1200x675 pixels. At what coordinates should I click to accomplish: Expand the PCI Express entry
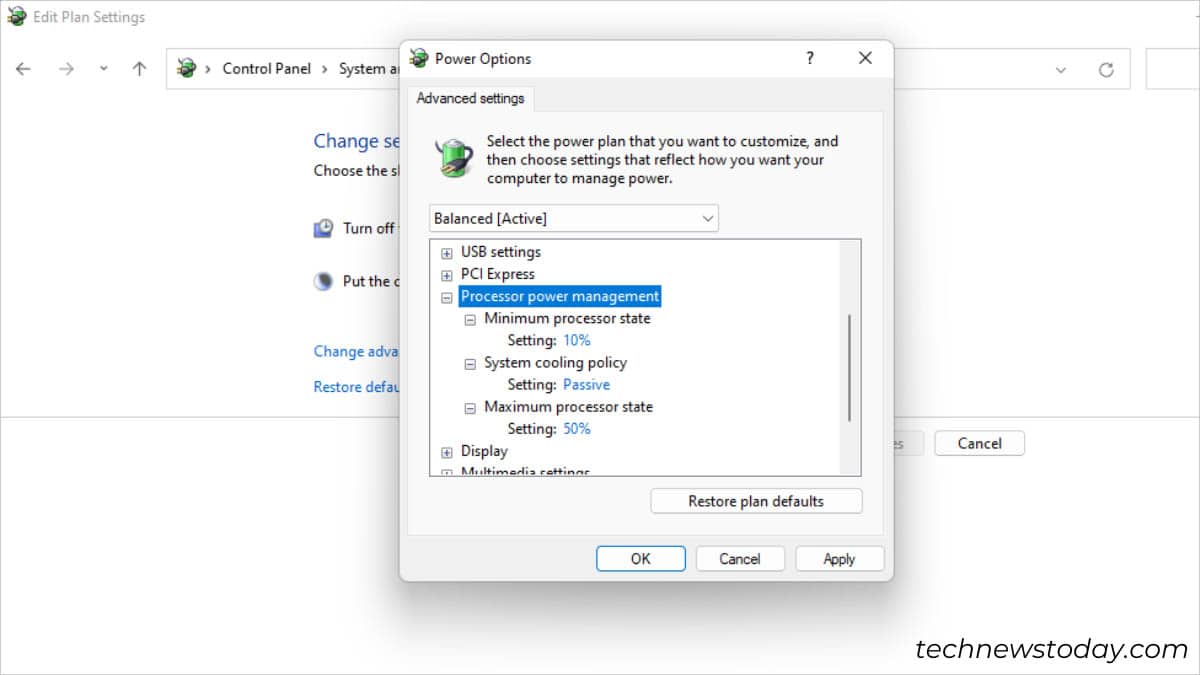tap(446, 274)
